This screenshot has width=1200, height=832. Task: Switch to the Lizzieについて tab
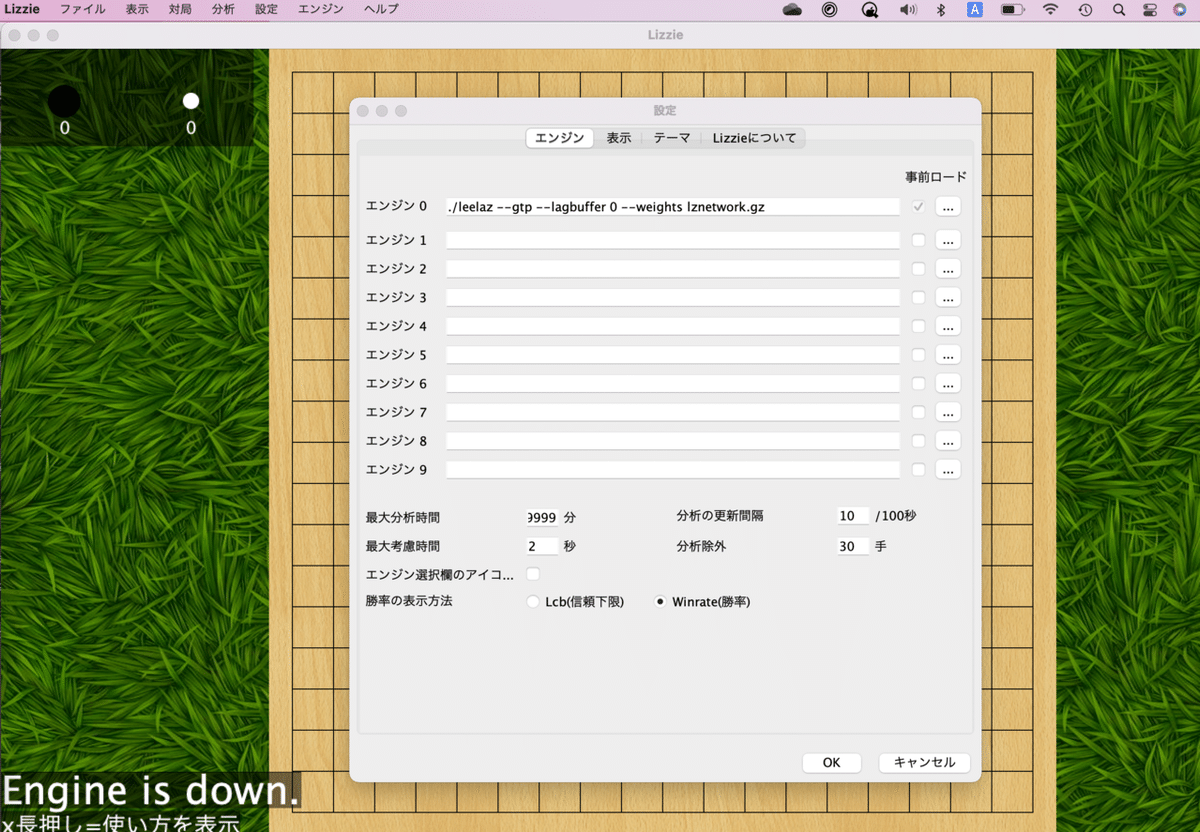point(754,138)
